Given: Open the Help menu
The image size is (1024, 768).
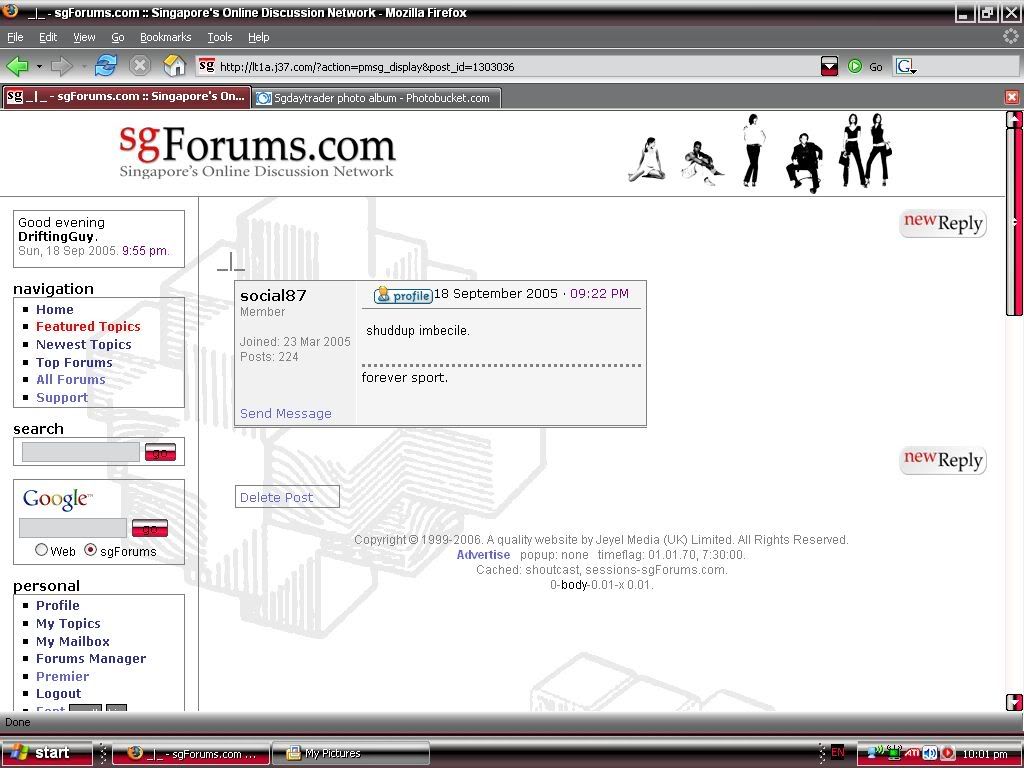Looking at the screenshot, I should [259, 37].
